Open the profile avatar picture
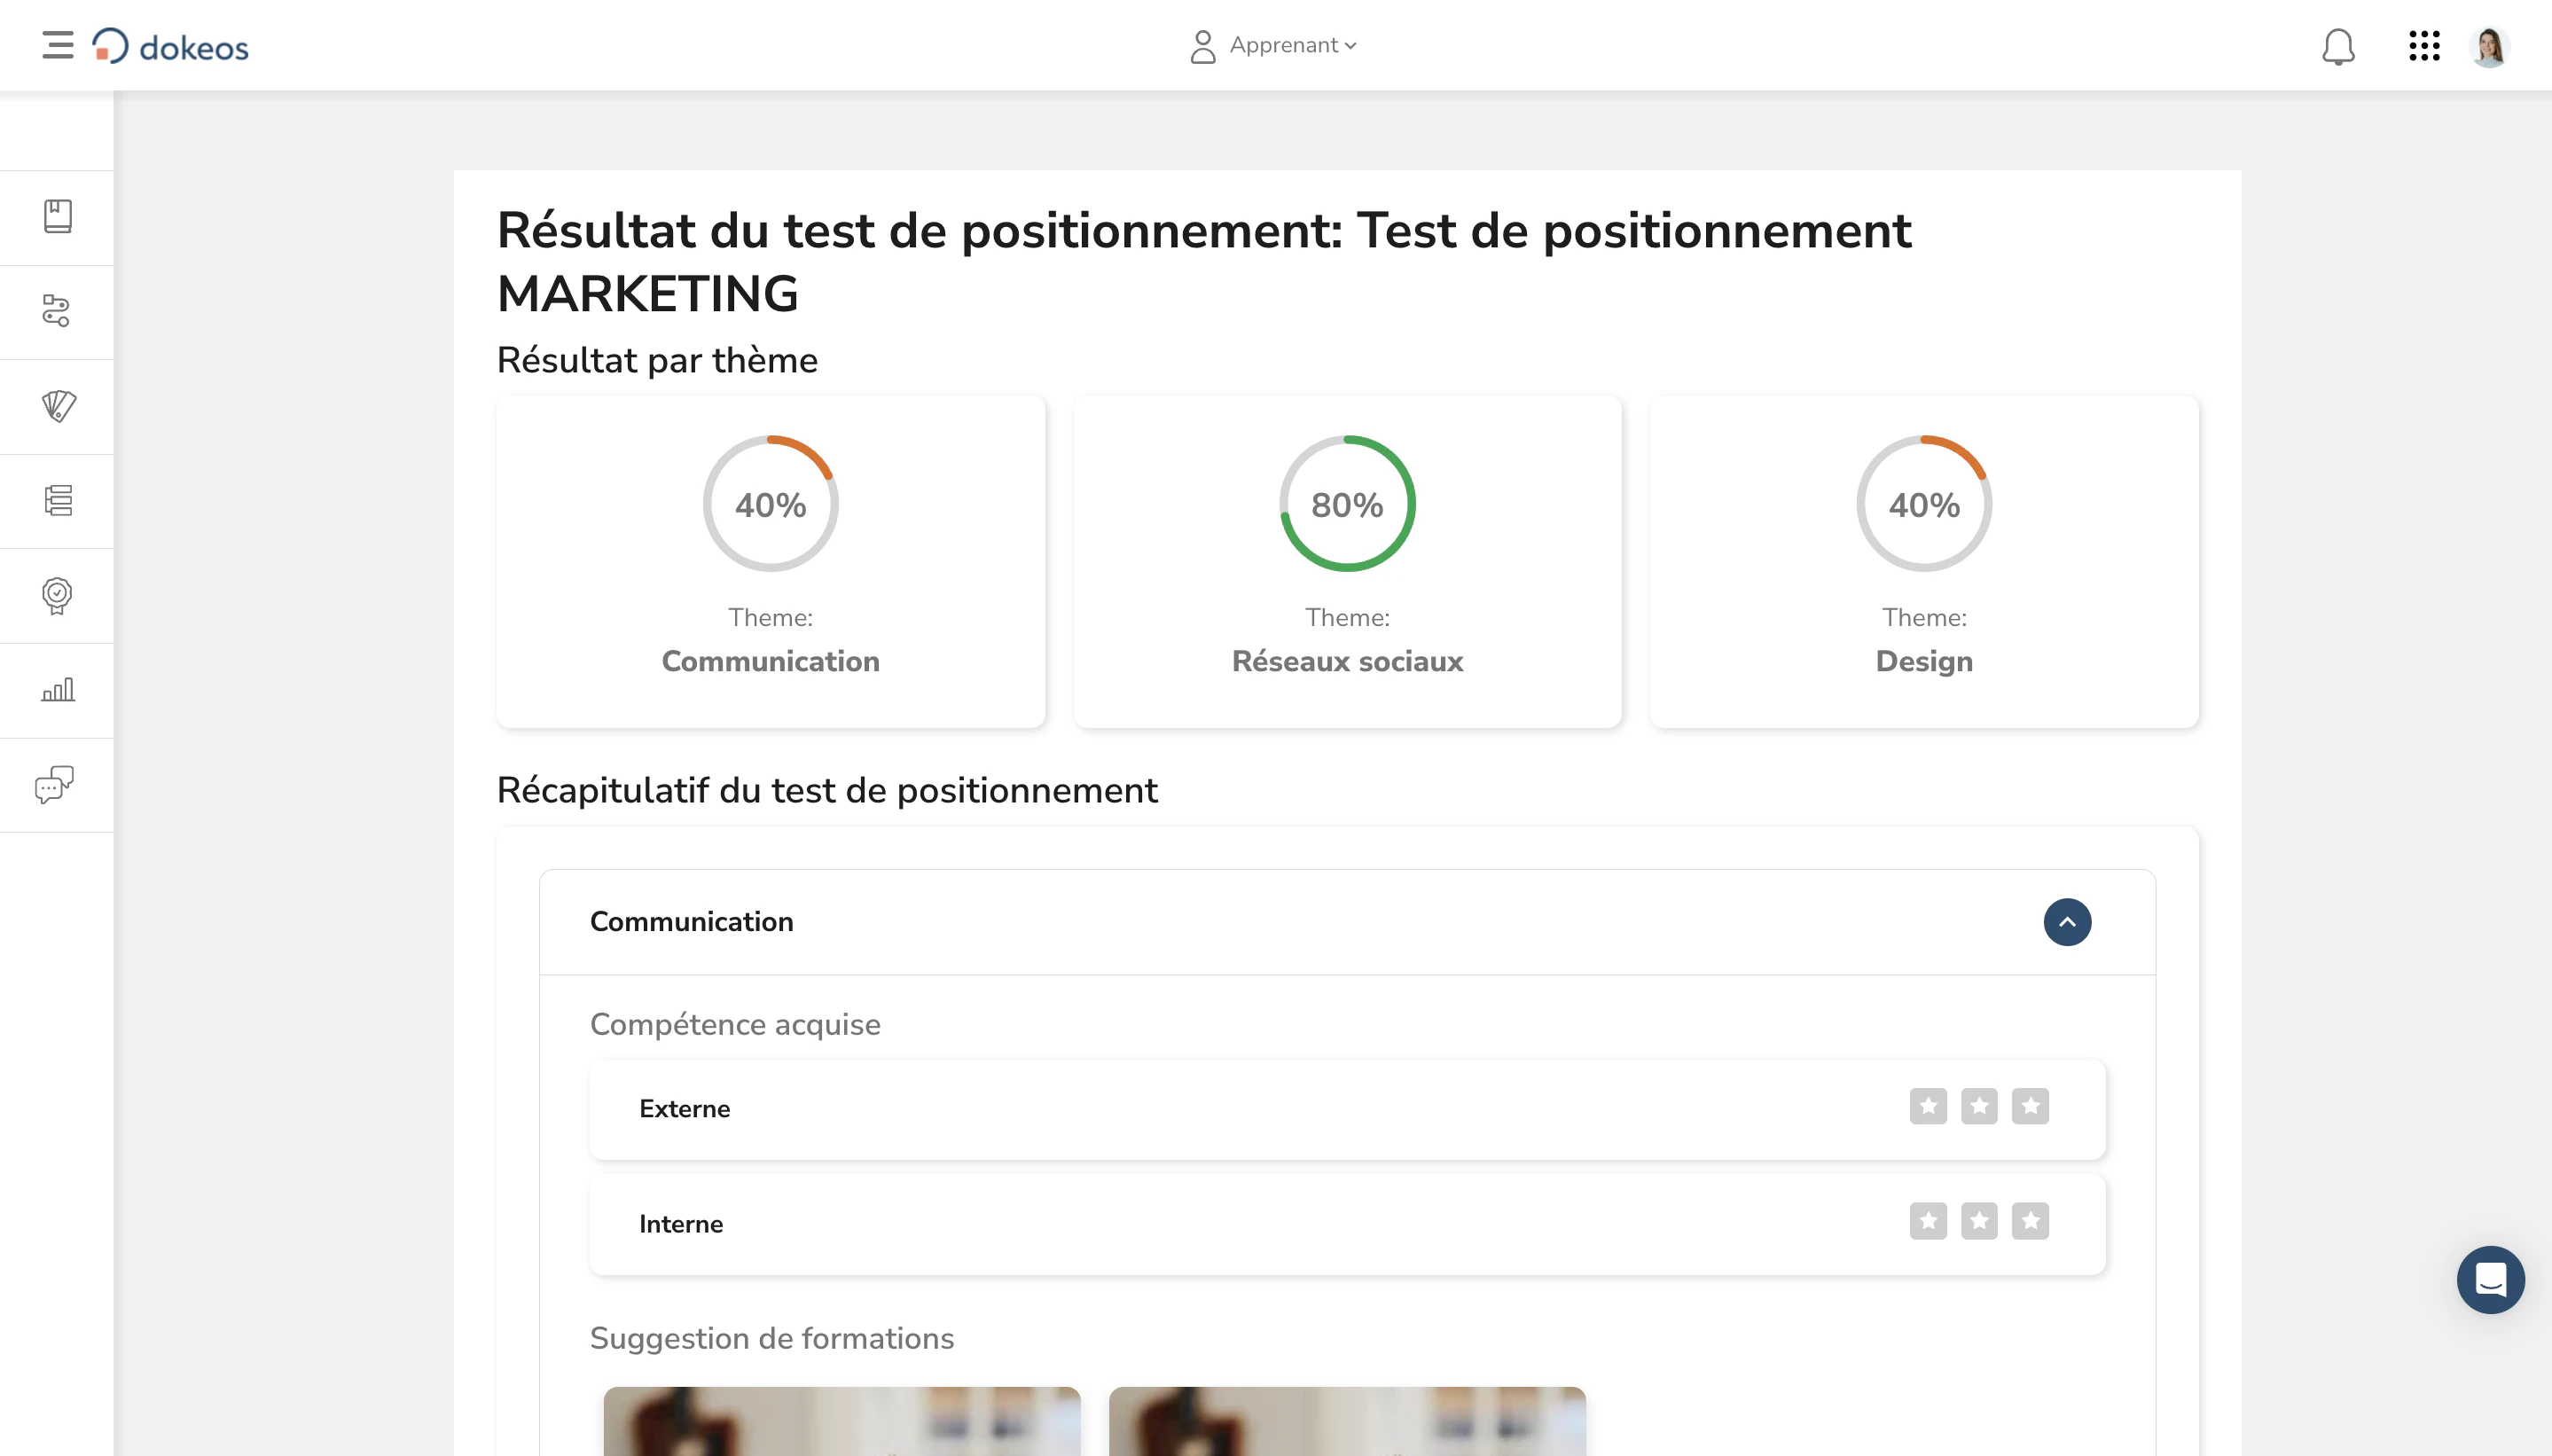The height and width of the screenshot is (1456, 2552). point(2492,46)
